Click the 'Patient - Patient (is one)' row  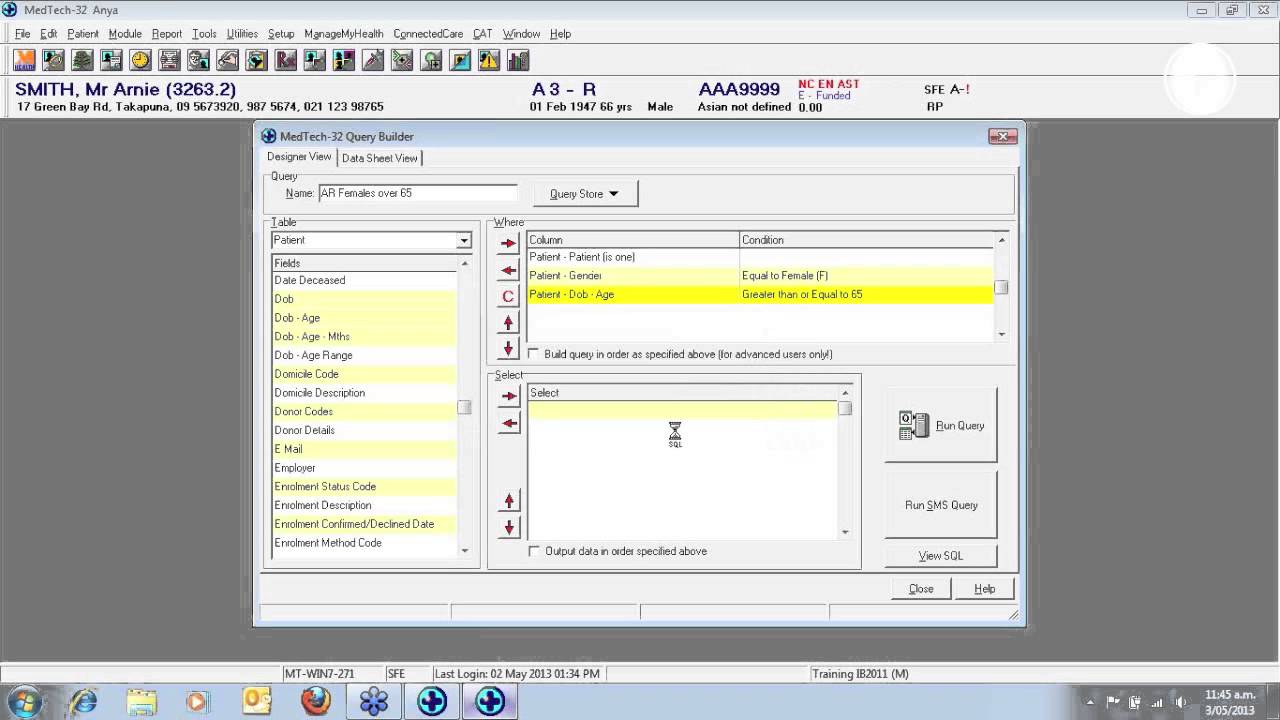(760, 257)
